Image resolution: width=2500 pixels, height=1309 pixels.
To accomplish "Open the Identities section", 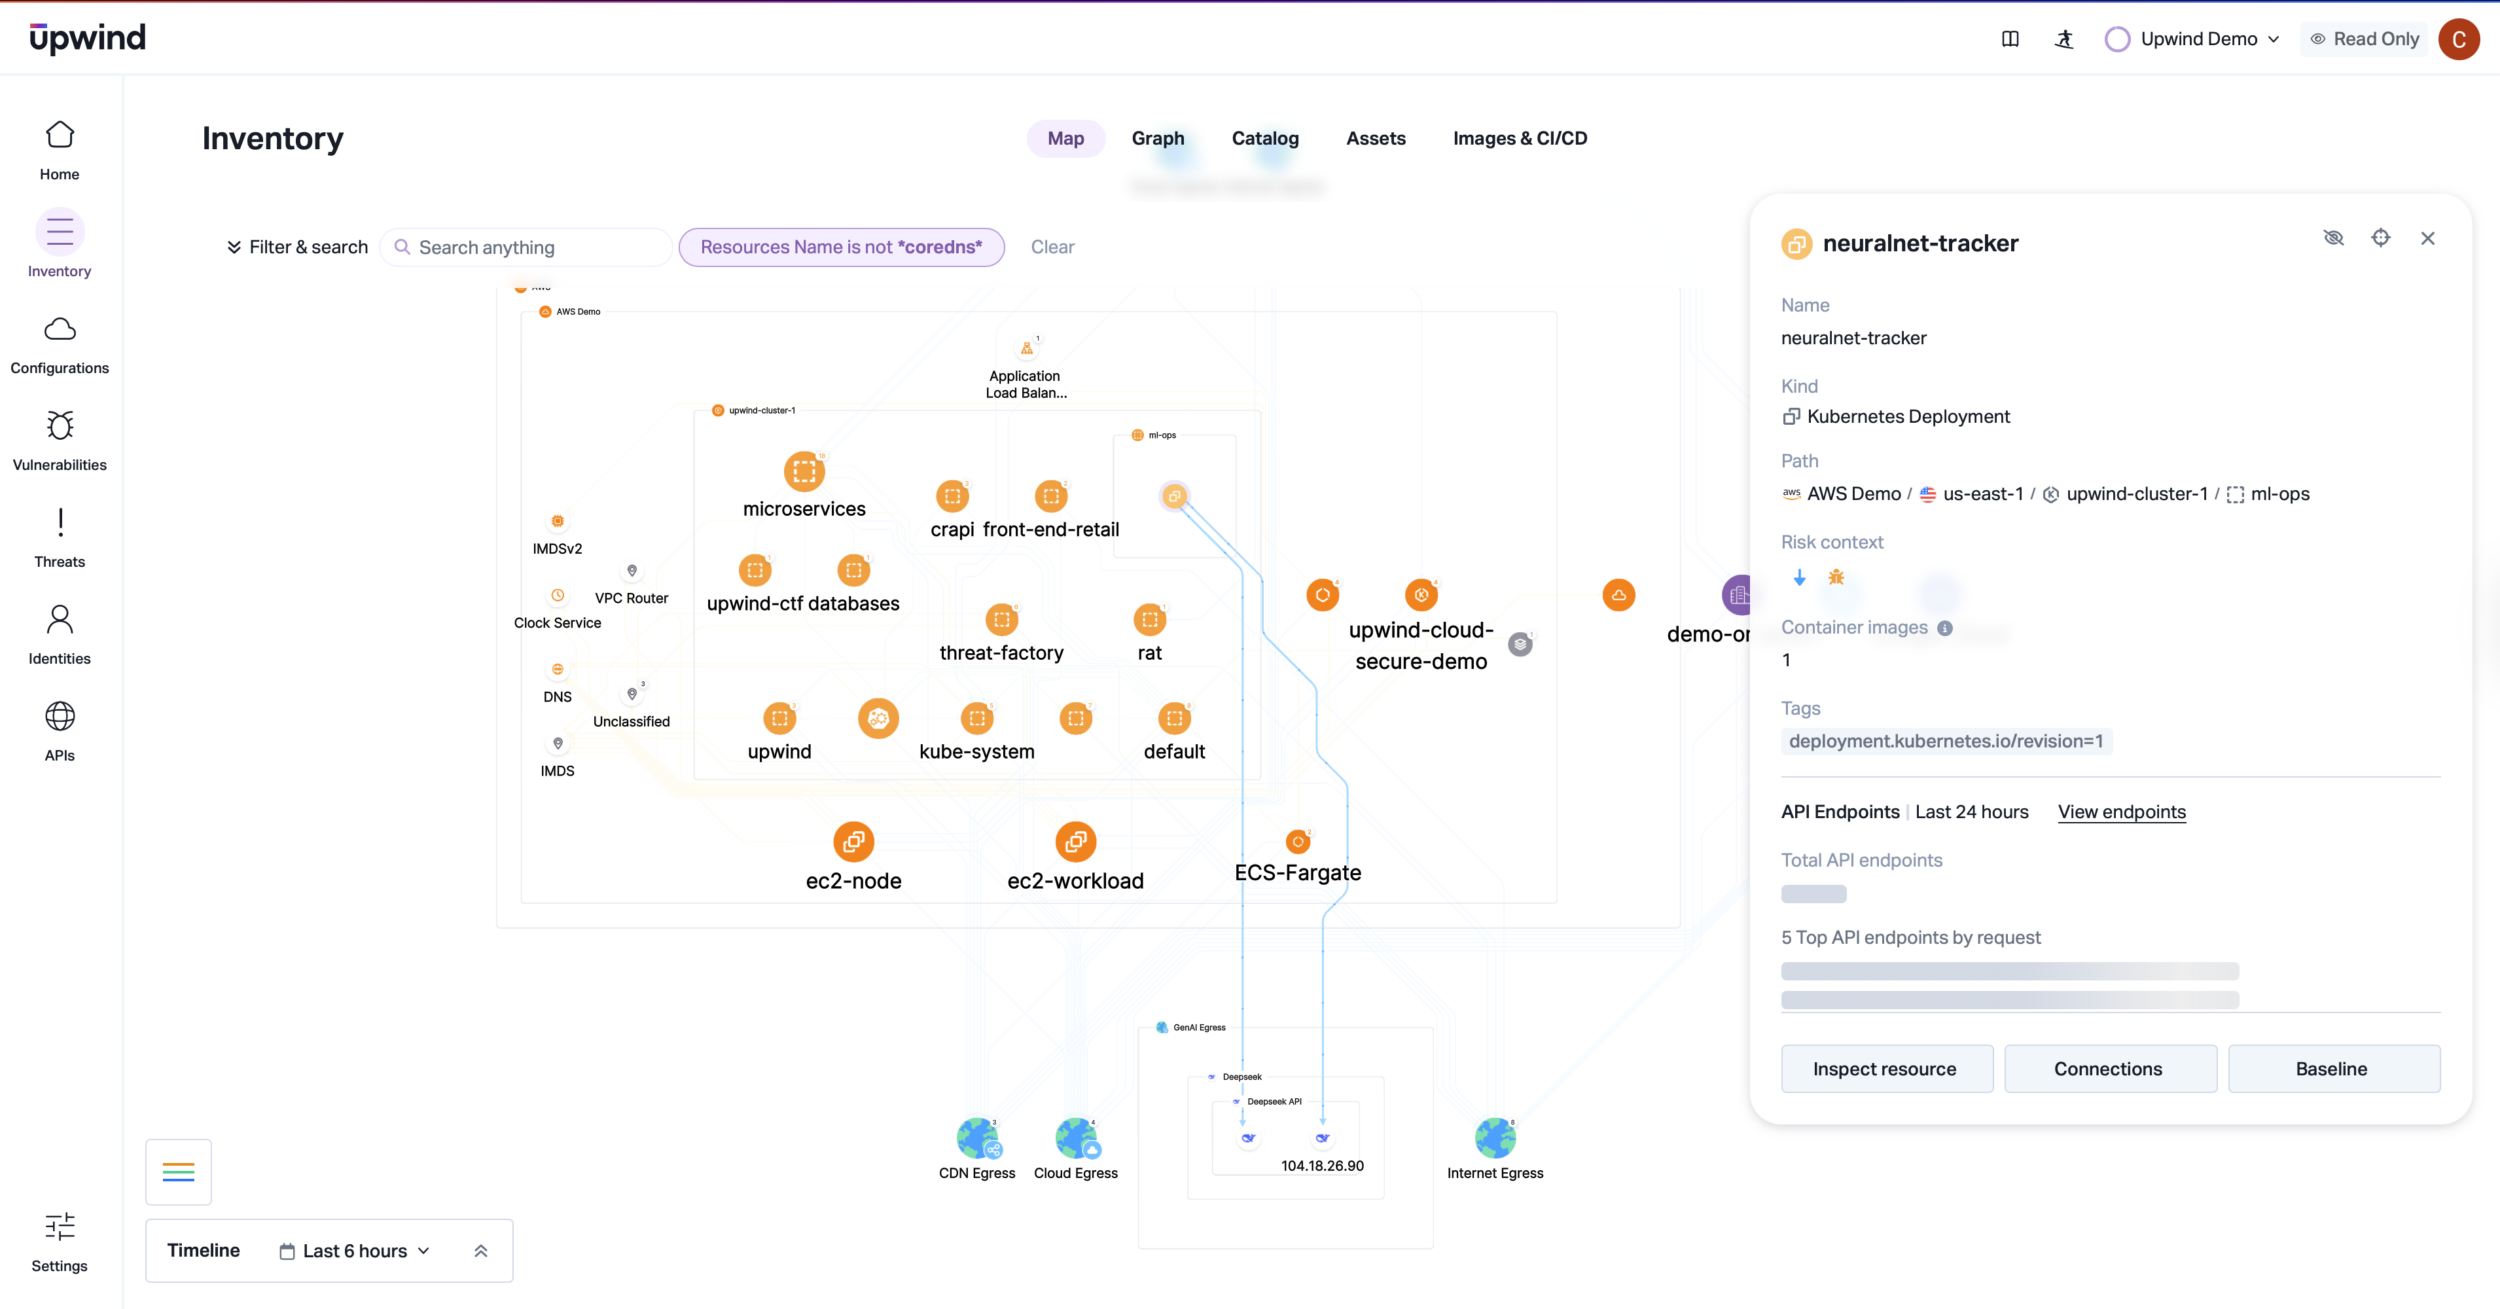I will point(59,635).
